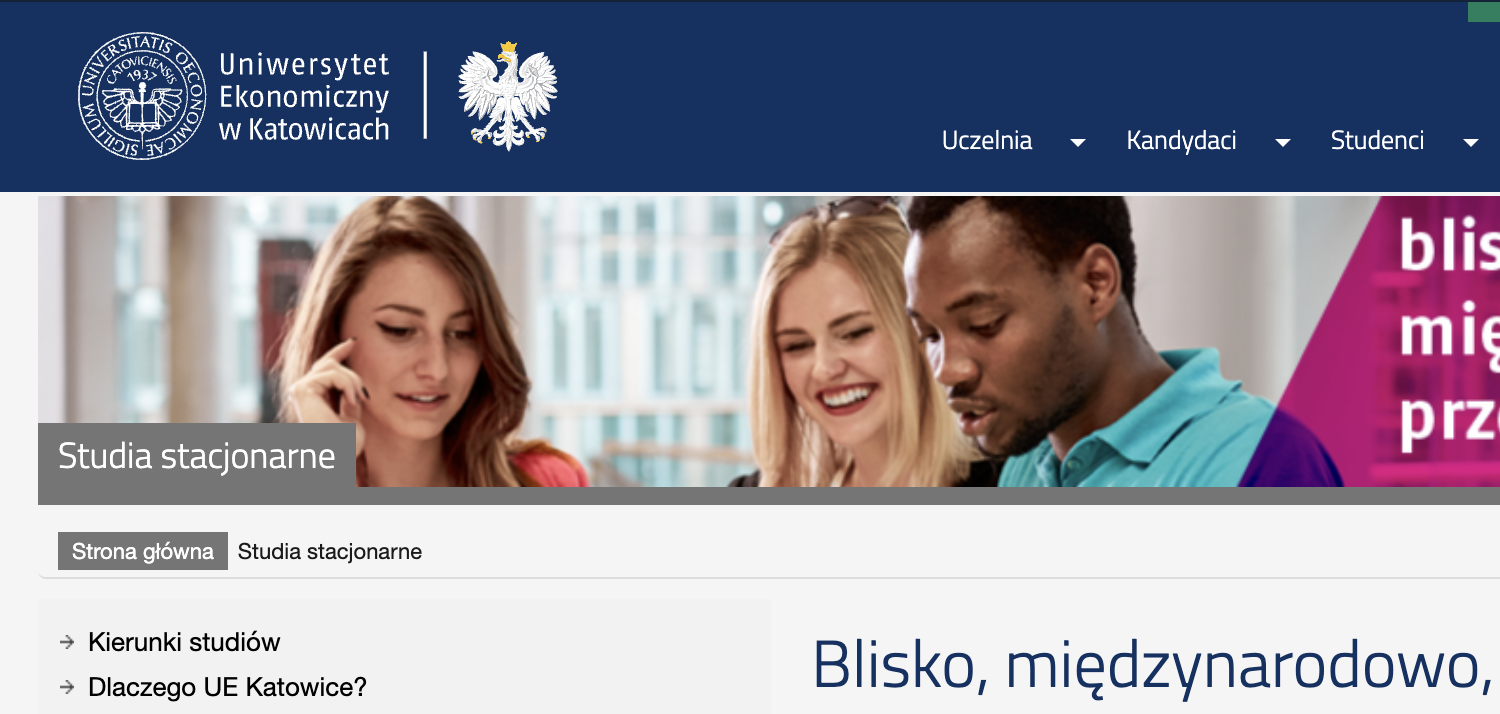Open the Kandydaci menu

click(x=1182, y=141)
